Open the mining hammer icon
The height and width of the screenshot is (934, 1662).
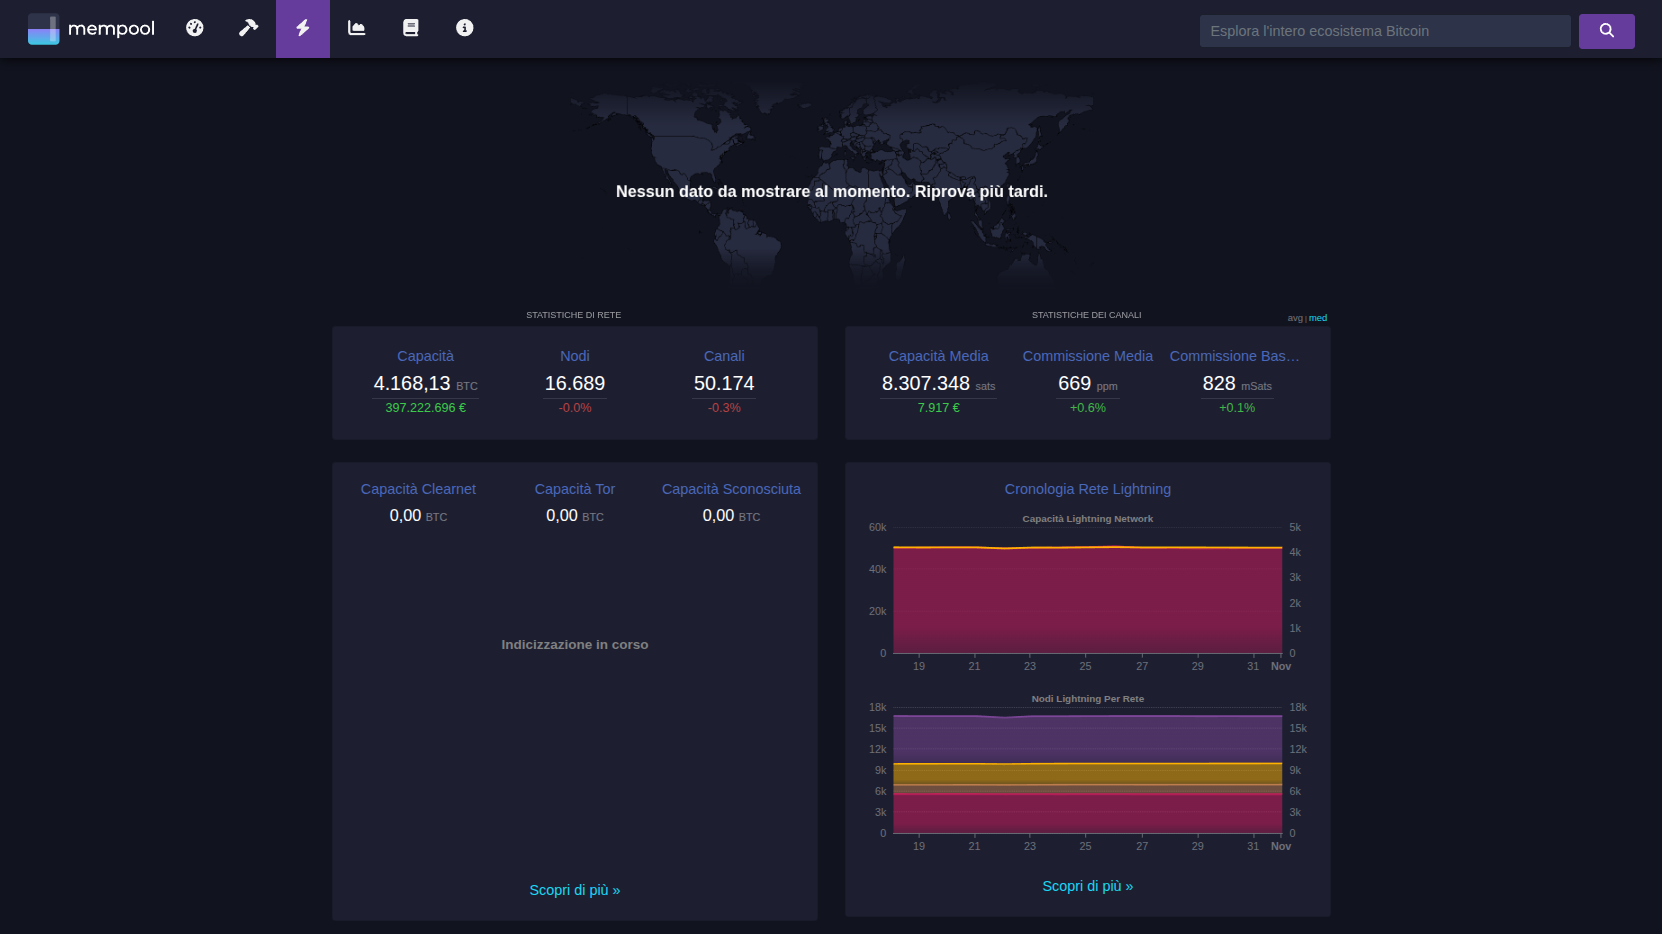[248, 28]
